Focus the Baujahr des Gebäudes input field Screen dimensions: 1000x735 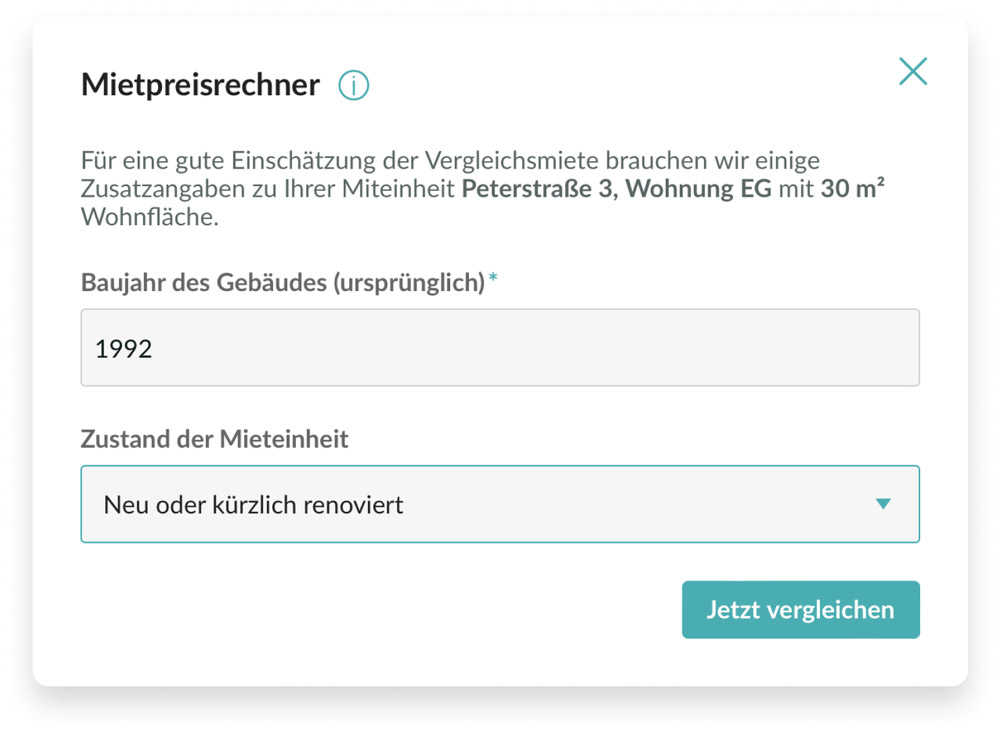tap(500, 348)
